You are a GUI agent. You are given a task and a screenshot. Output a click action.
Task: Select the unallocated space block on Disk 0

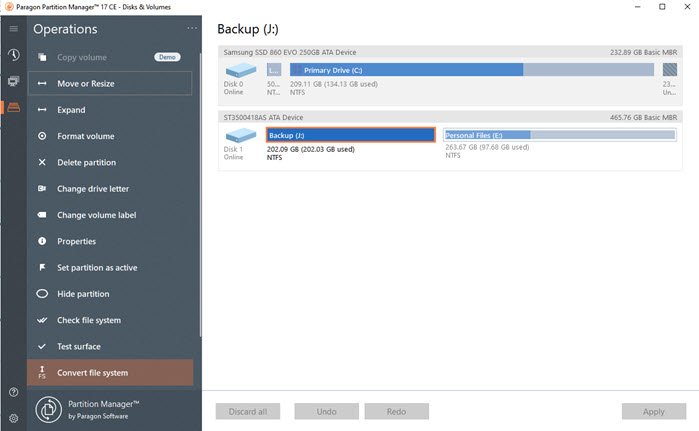(x=670, y=70)
